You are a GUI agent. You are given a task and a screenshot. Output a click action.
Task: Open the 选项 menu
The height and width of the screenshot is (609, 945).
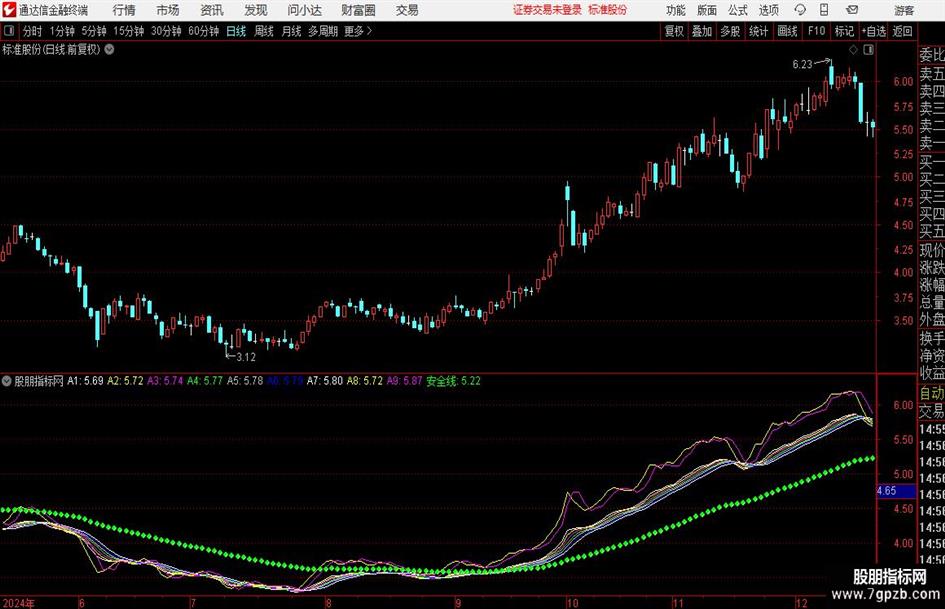pyautogui.click(x=768, y=10)
